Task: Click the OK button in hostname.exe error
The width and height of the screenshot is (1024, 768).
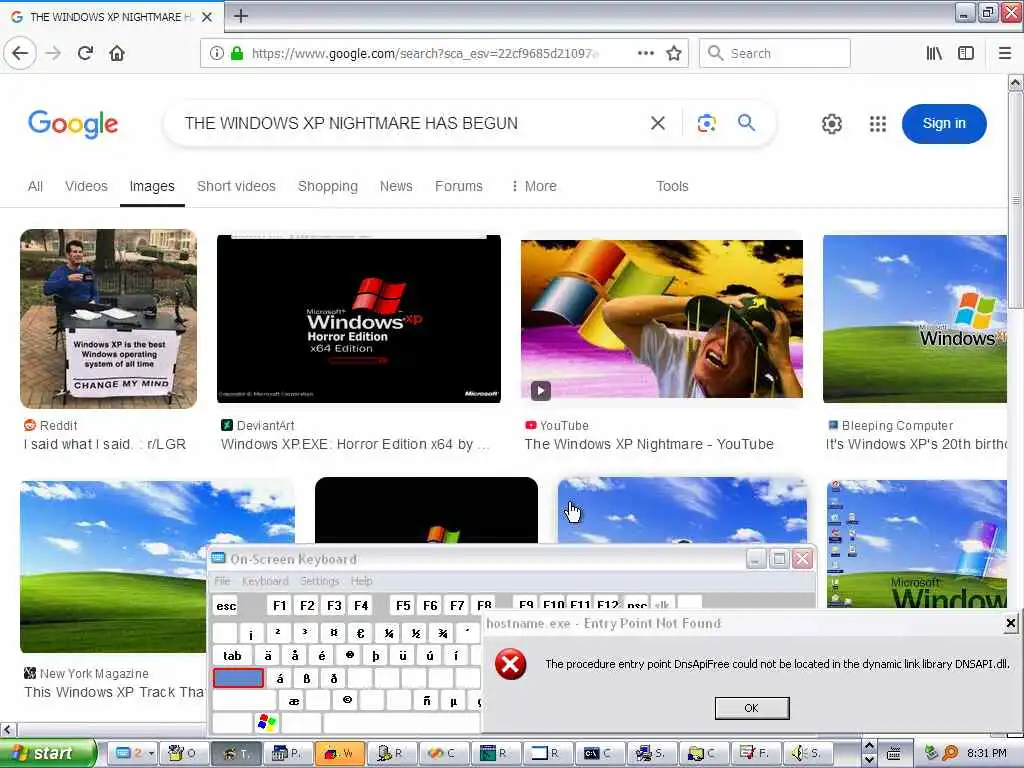Action: point(752,708)
